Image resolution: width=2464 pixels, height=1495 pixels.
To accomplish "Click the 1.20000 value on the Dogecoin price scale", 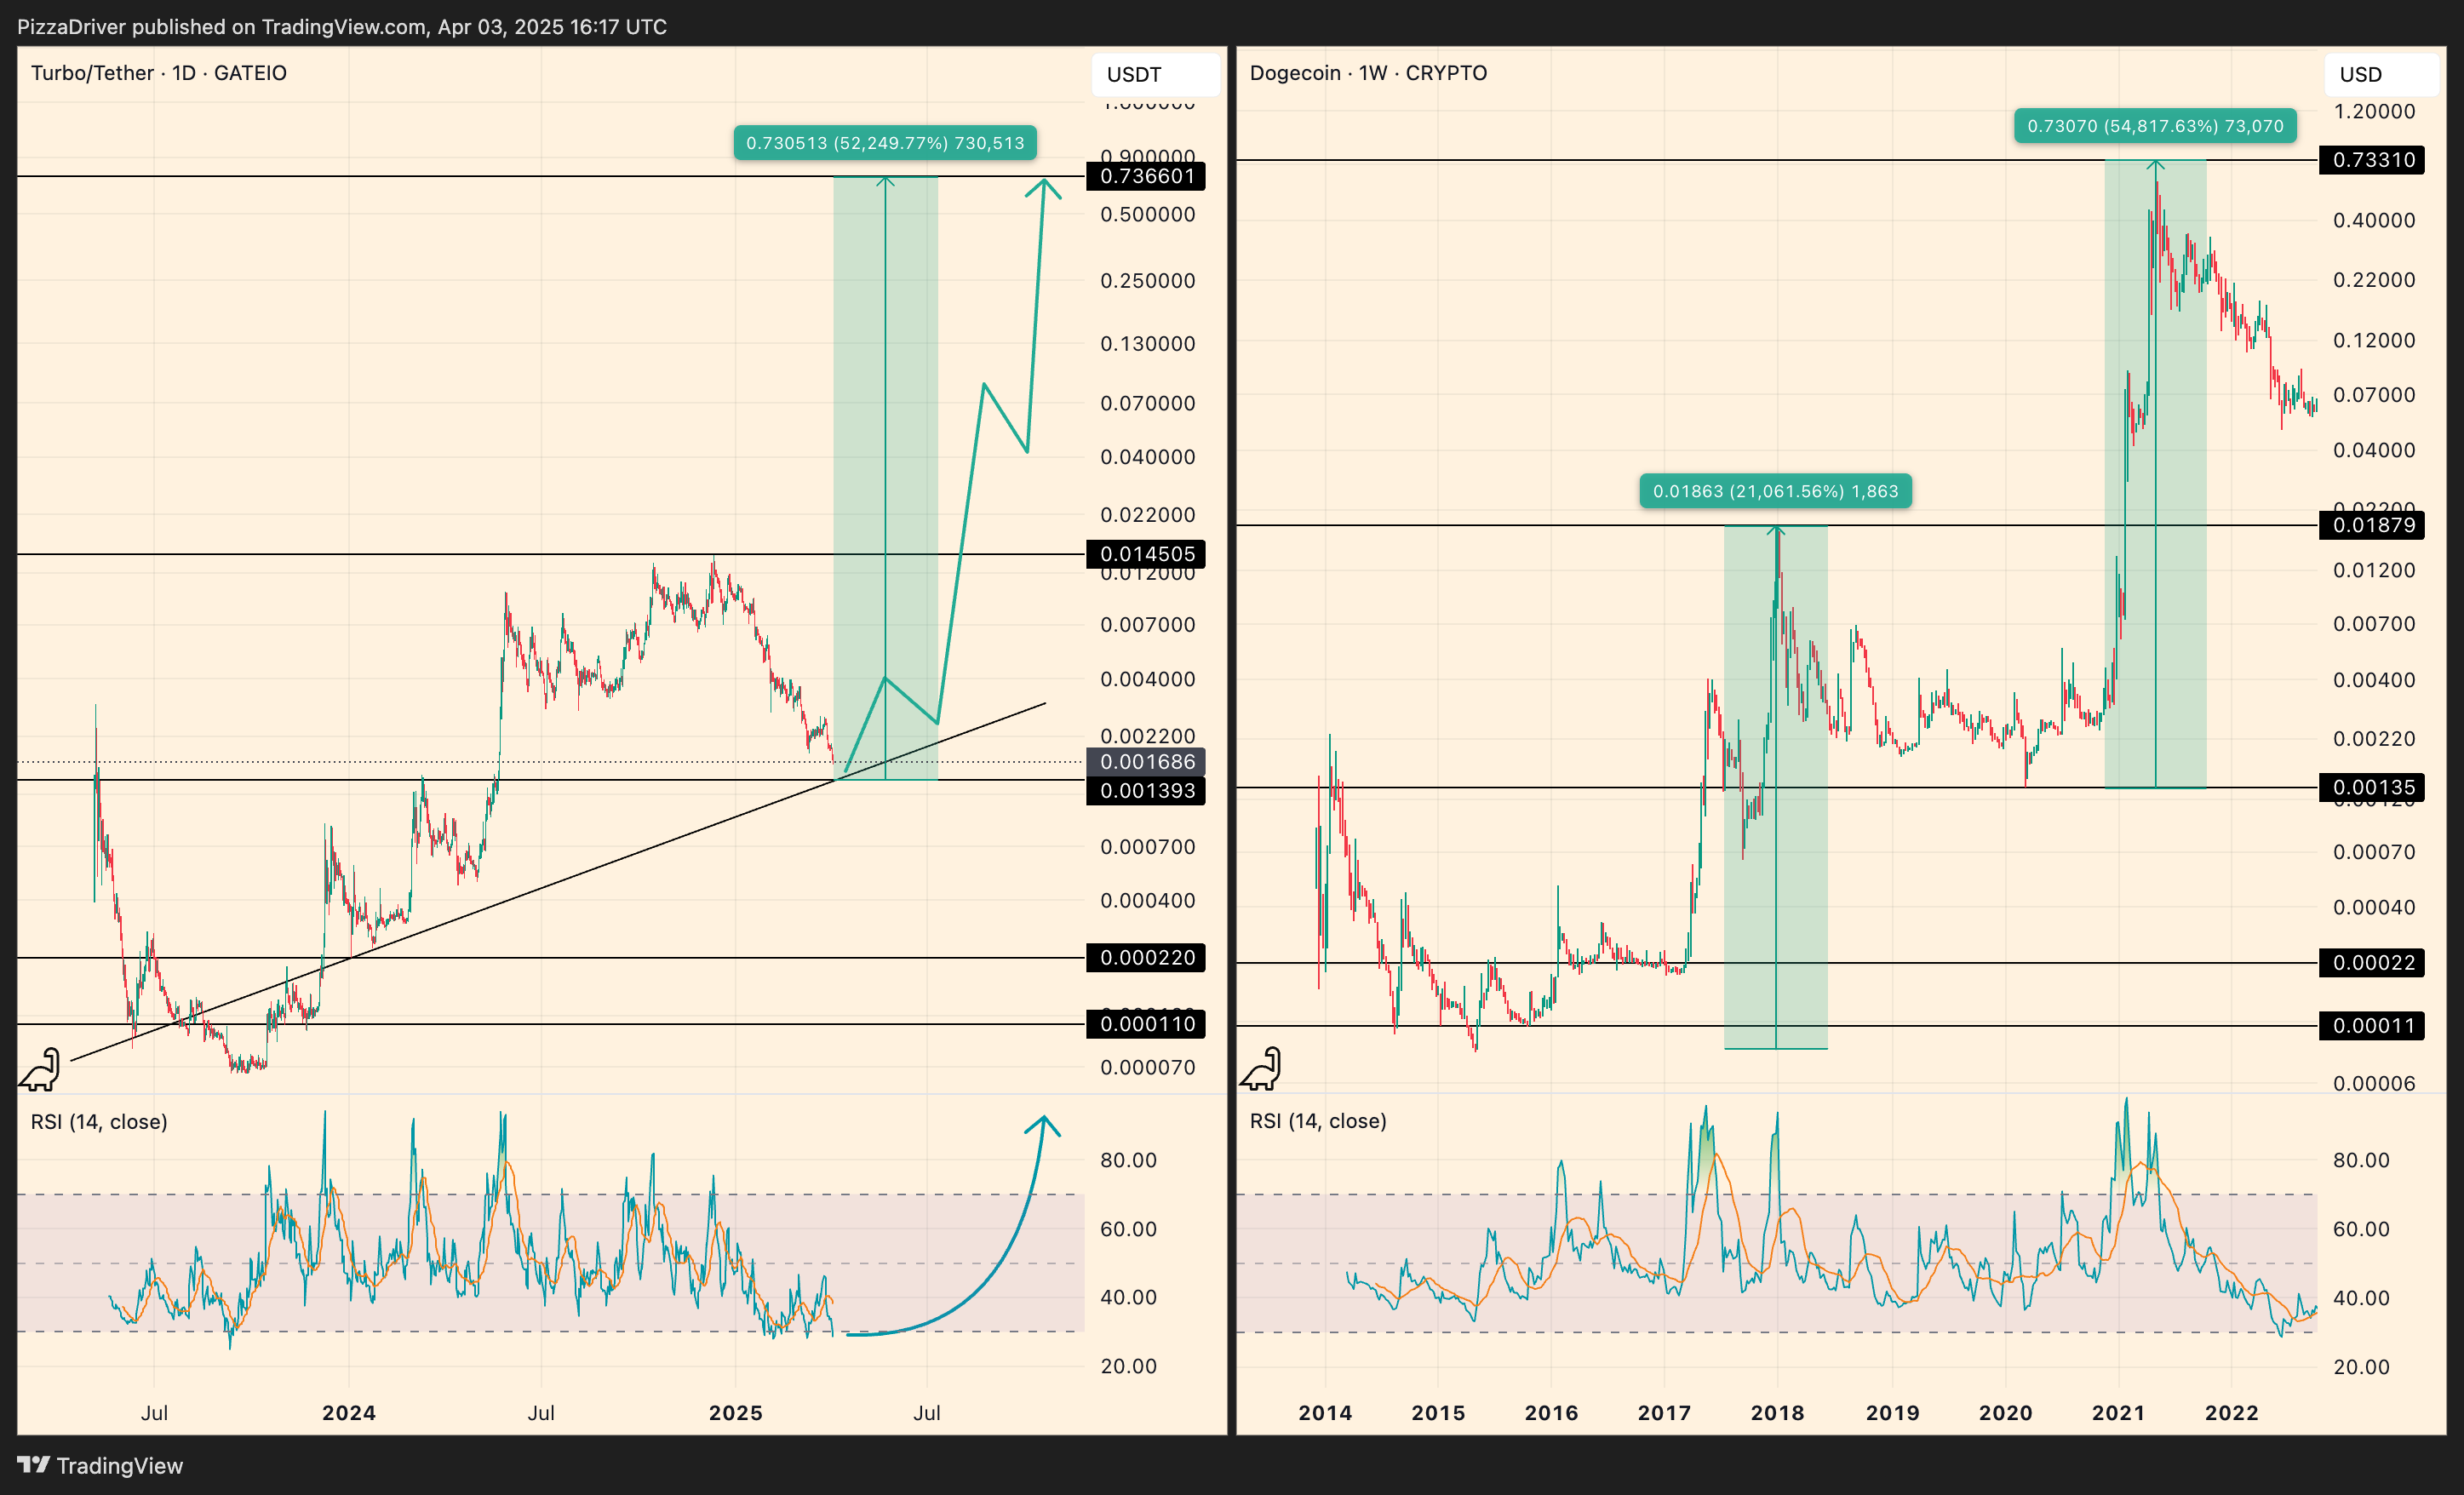I will click(x=2374, y=112).
